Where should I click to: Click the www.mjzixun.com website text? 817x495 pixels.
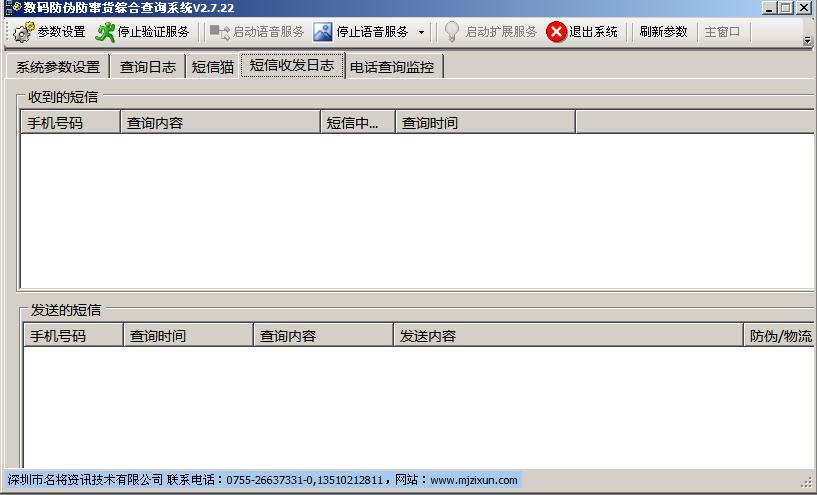(x=474, y=480)
